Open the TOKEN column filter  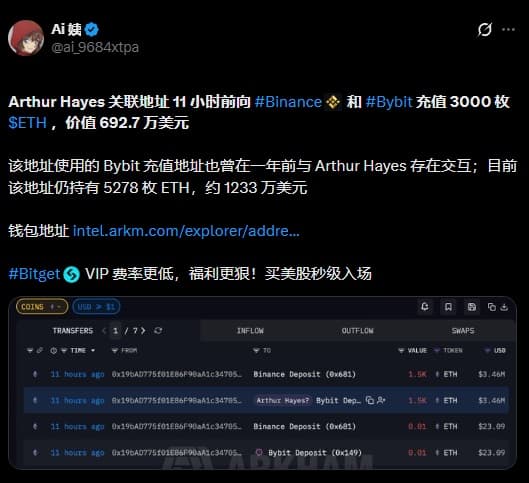tap(437, 351)
